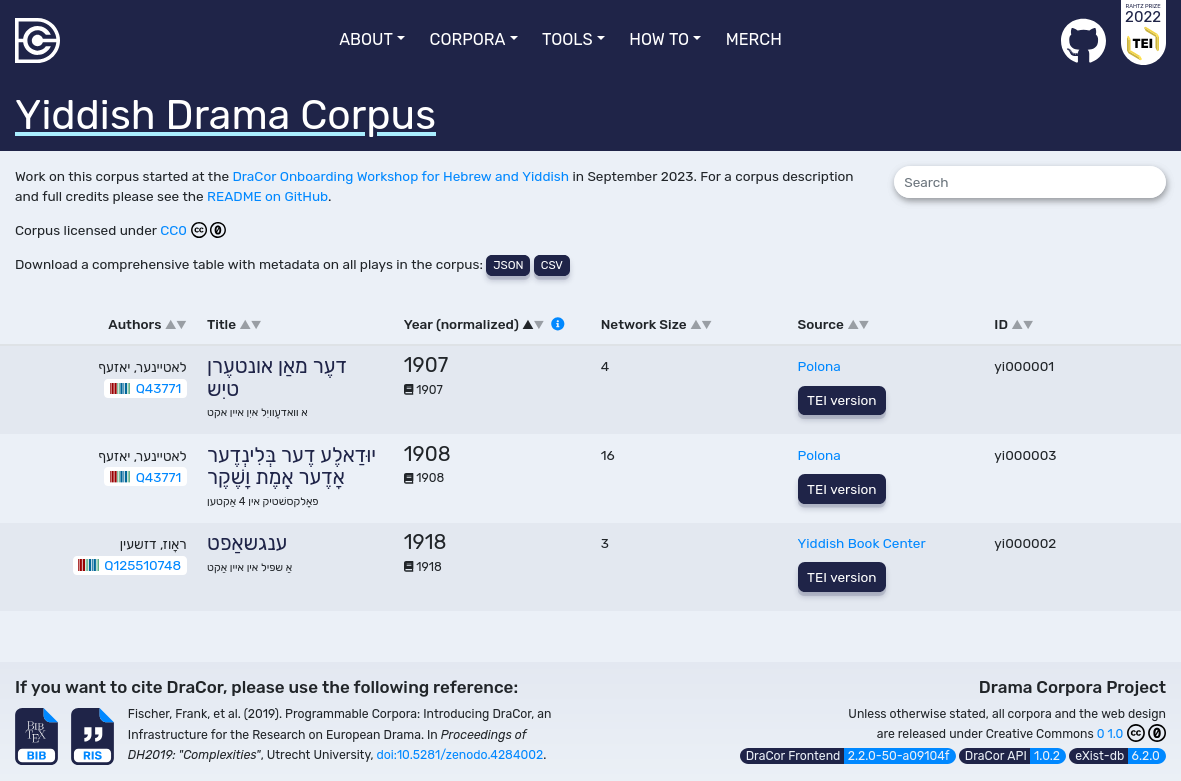Focus the corpus Search field

click(x=1030, y=182)
